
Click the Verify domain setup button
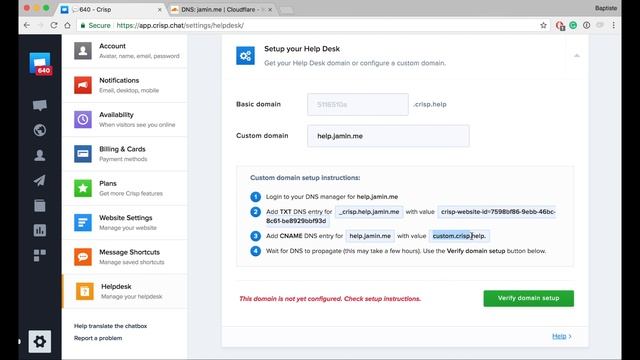(529, 298)
